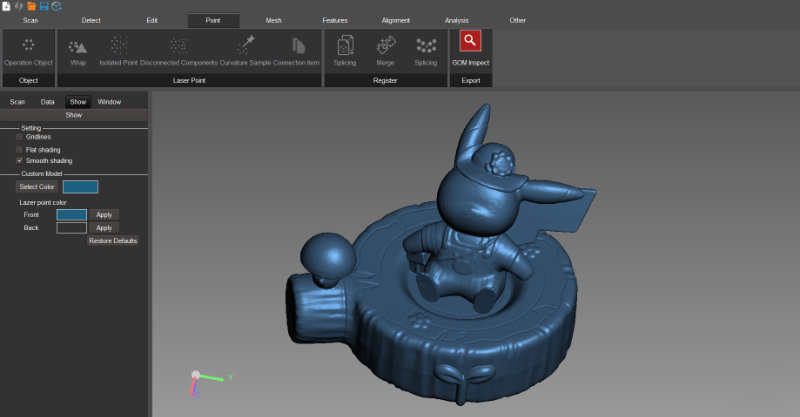Click Restore Defaults button

(x=113, y=241)
